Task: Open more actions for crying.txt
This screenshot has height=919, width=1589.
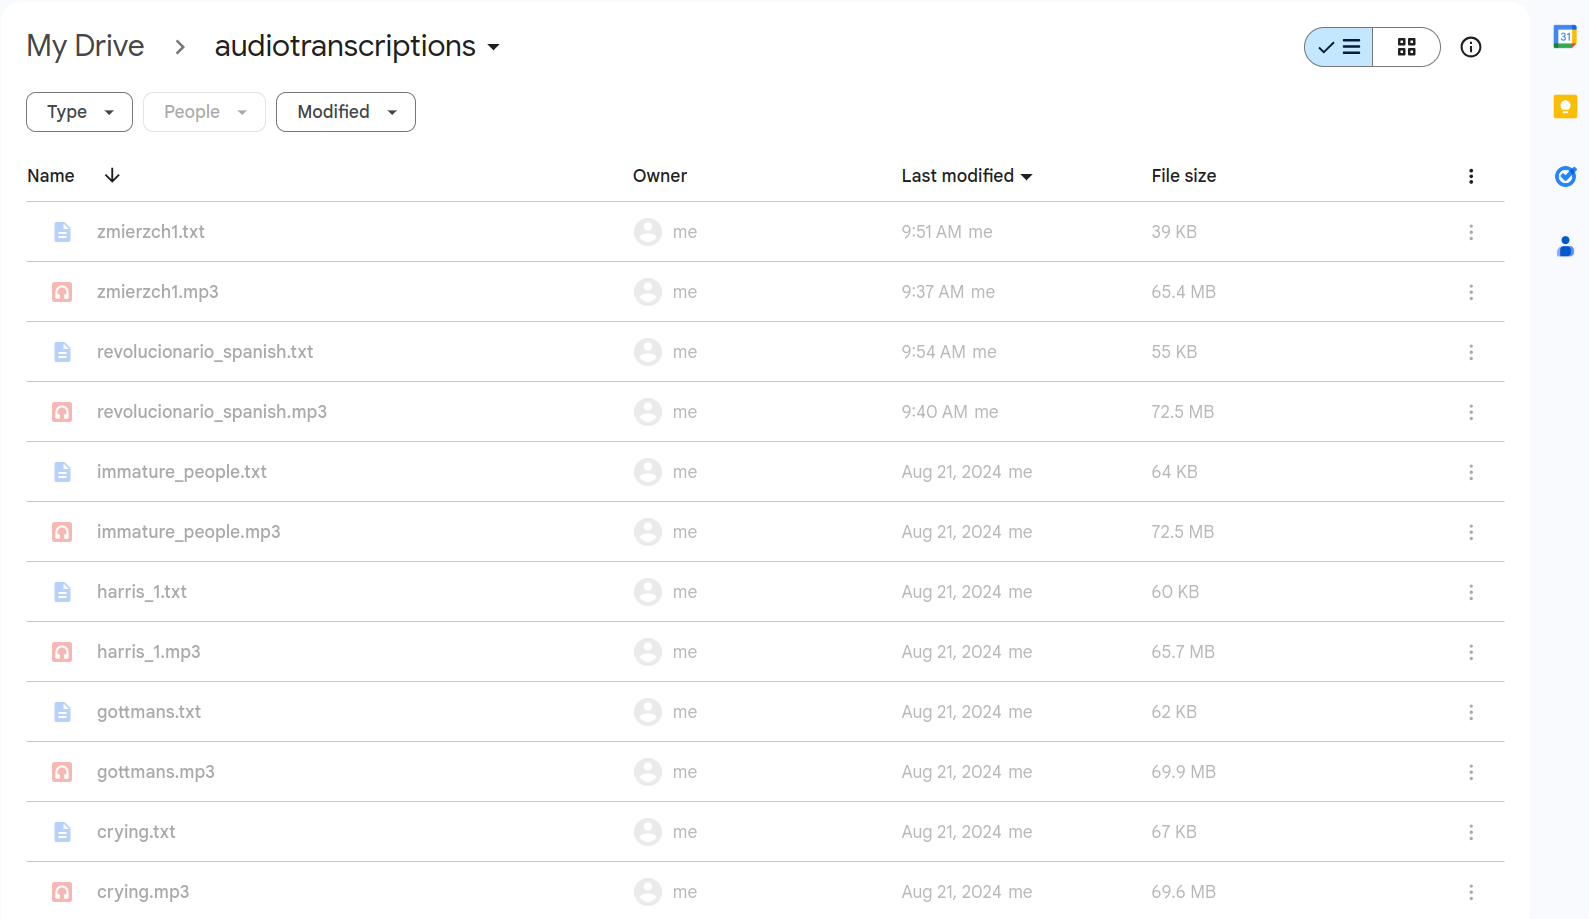Action: [1470, 832]
